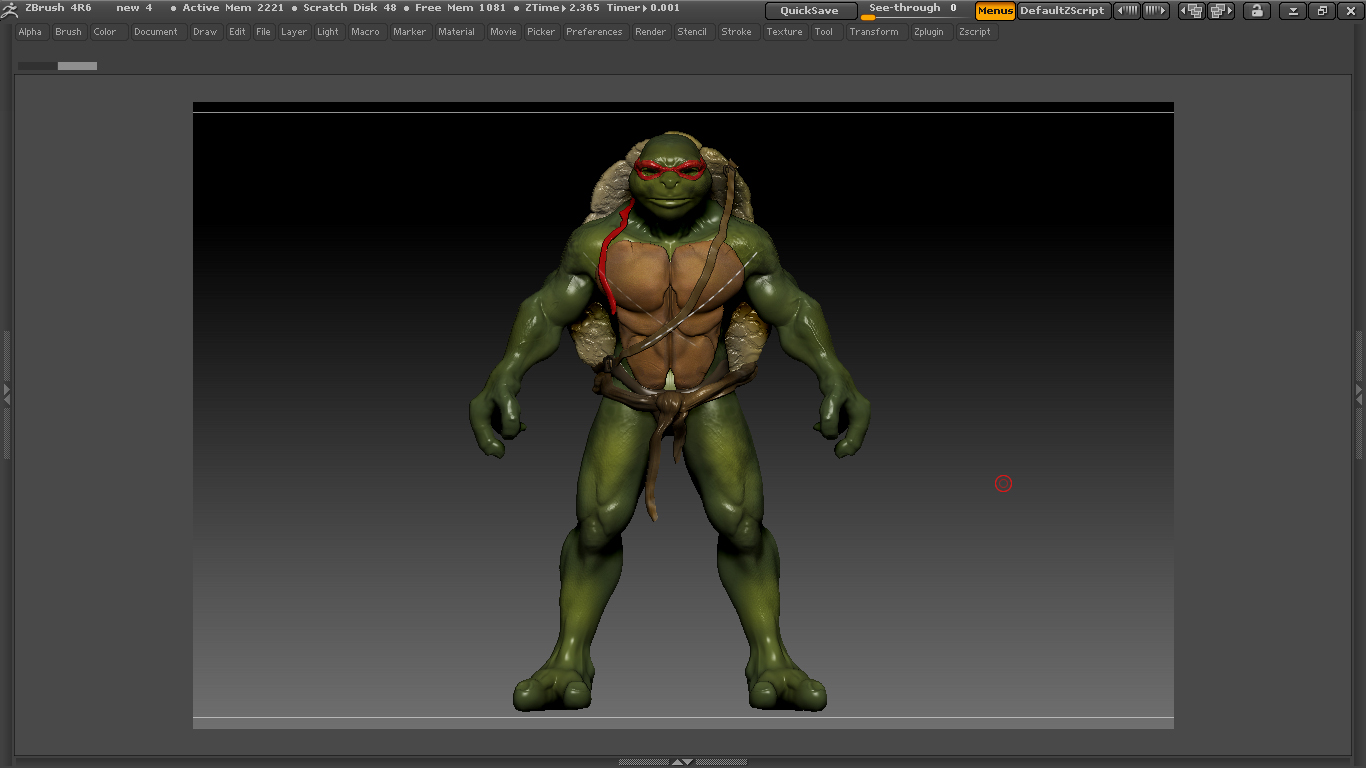Viewport: 1366px width, 768px height.
Task: Click the QuickSave button
Action: click(x=810, y=11)
